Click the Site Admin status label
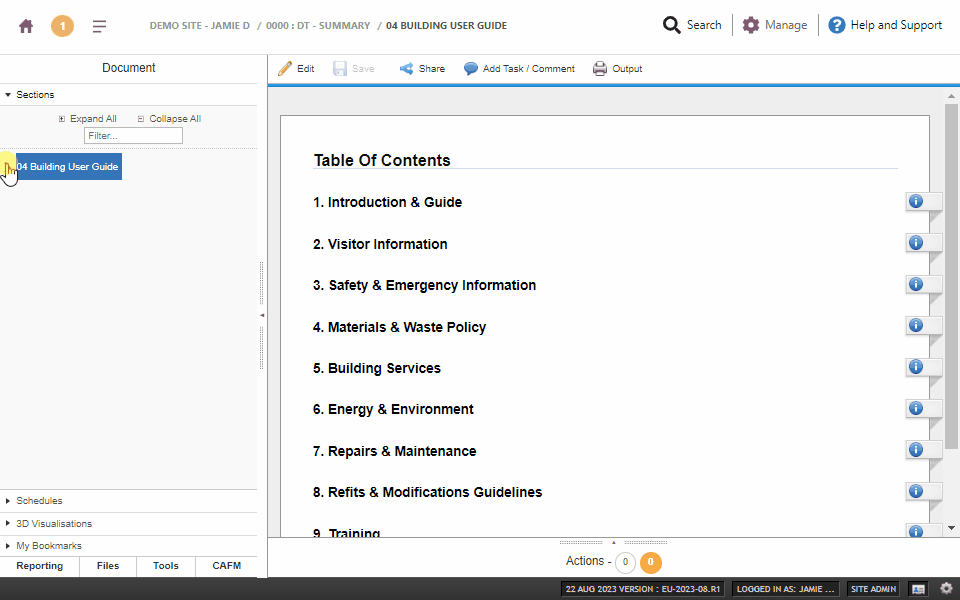Viewport: 960px width, 600px height. [x=873, y=589]
